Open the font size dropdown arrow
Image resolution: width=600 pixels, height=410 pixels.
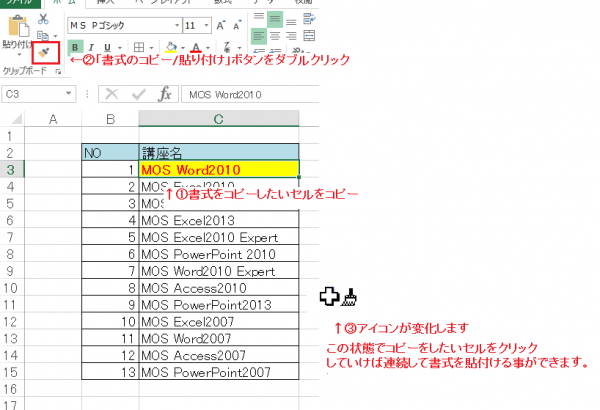click(x=207, y=26)
